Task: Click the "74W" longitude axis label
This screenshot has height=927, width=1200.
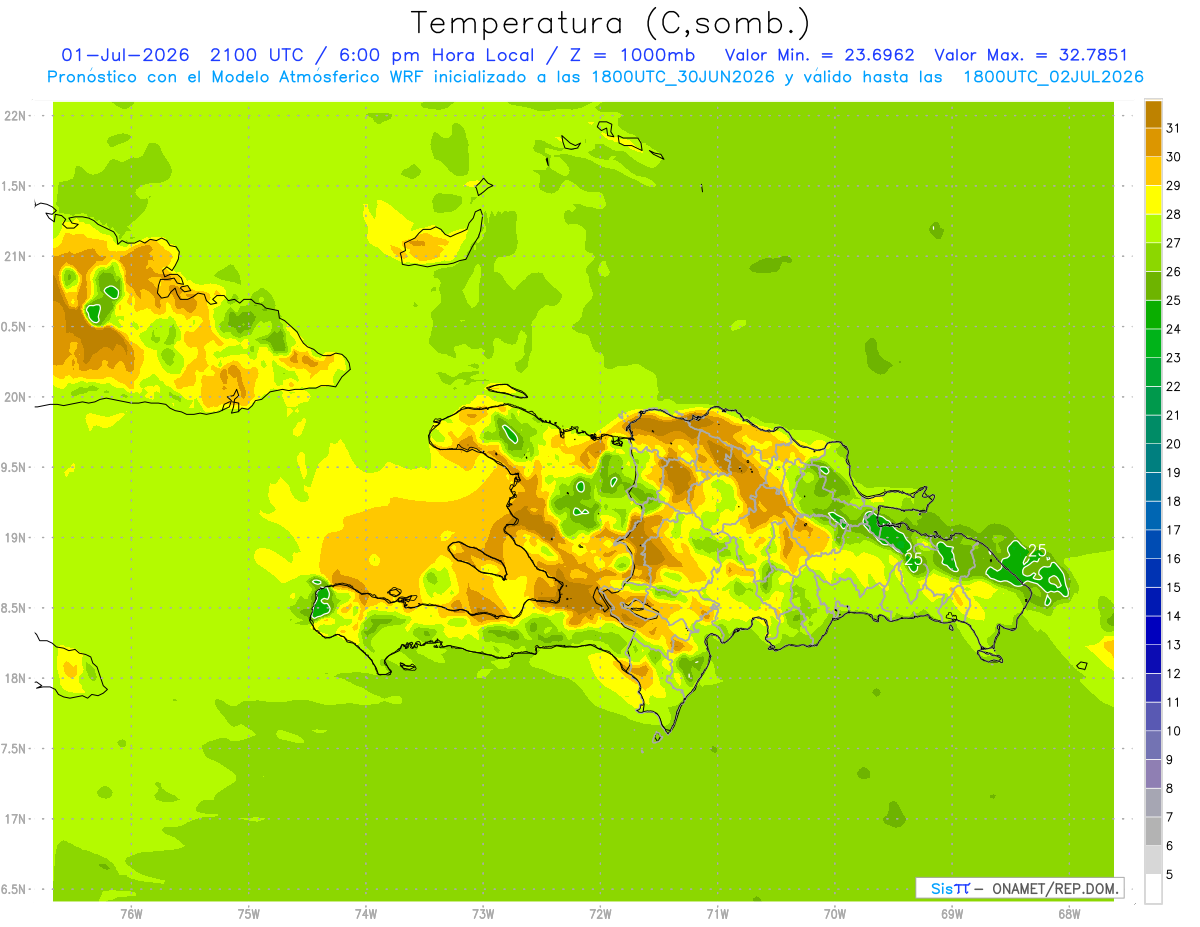Action: pos(365,914)
